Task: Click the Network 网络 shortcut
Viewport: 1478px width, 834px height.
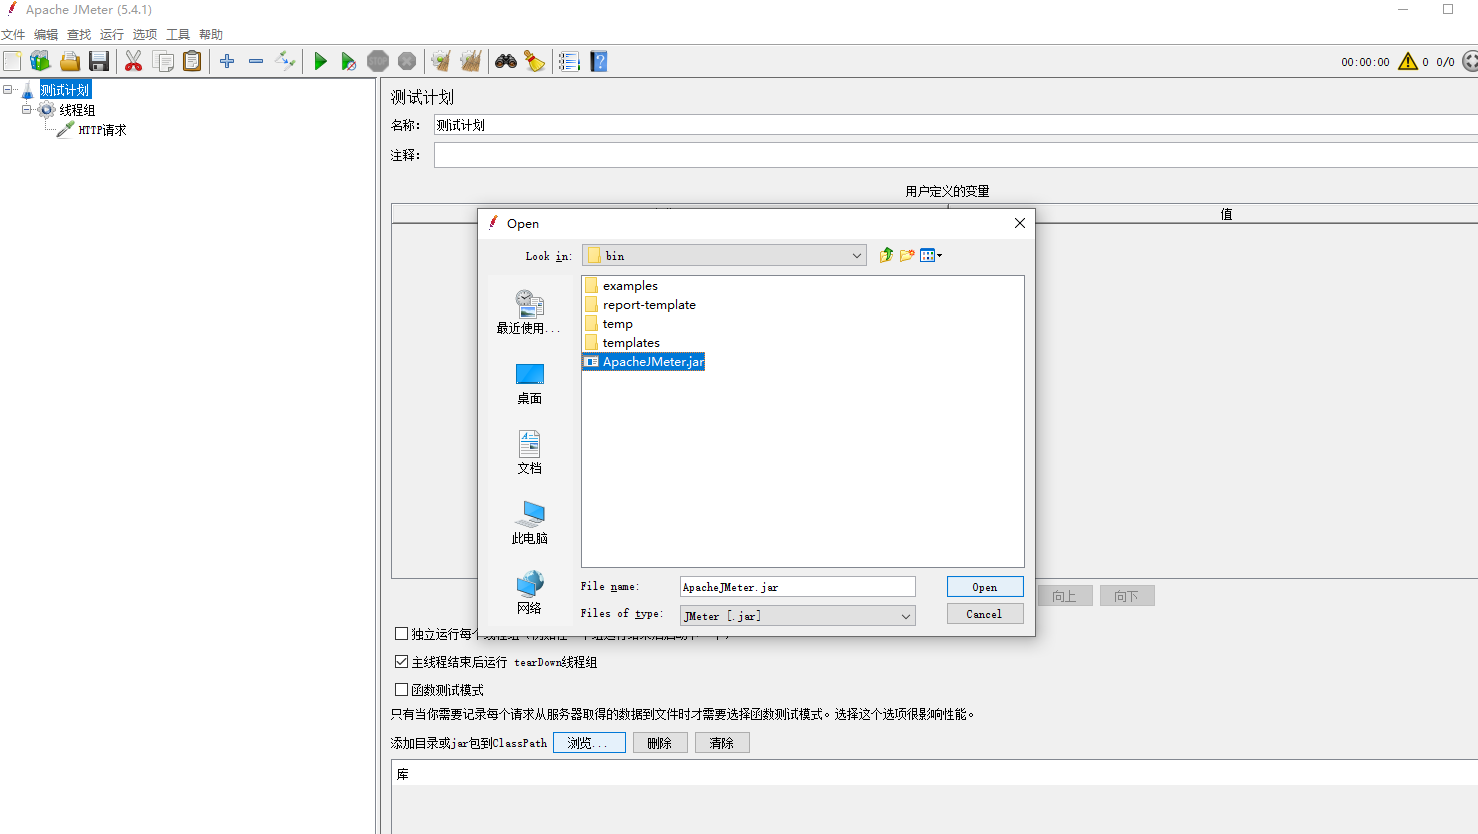Action: [529, 593]
